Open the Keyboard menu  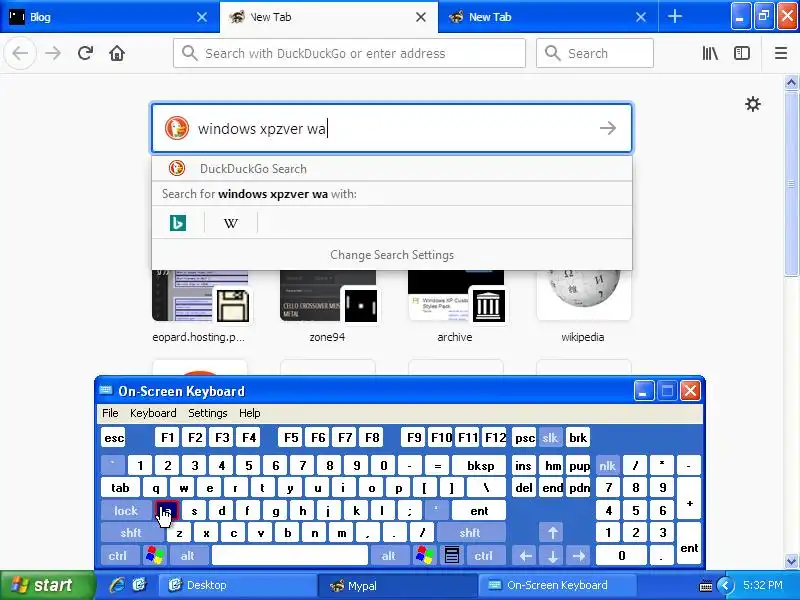coord(153,413)
